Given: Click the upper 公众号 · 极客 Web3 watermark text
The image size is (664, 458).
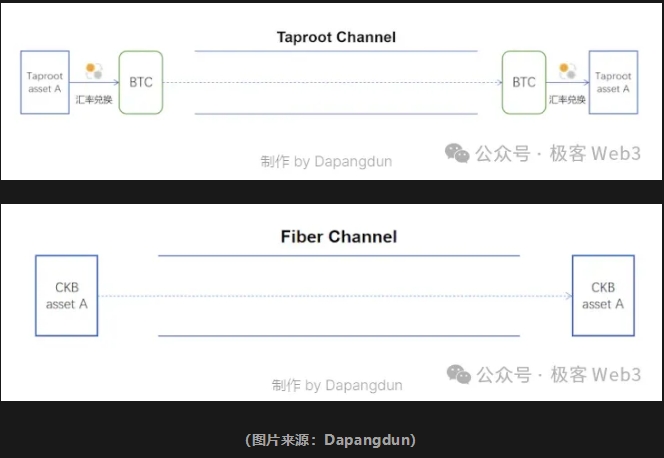Looking at the screenshot, I should [x=558, y=153].
